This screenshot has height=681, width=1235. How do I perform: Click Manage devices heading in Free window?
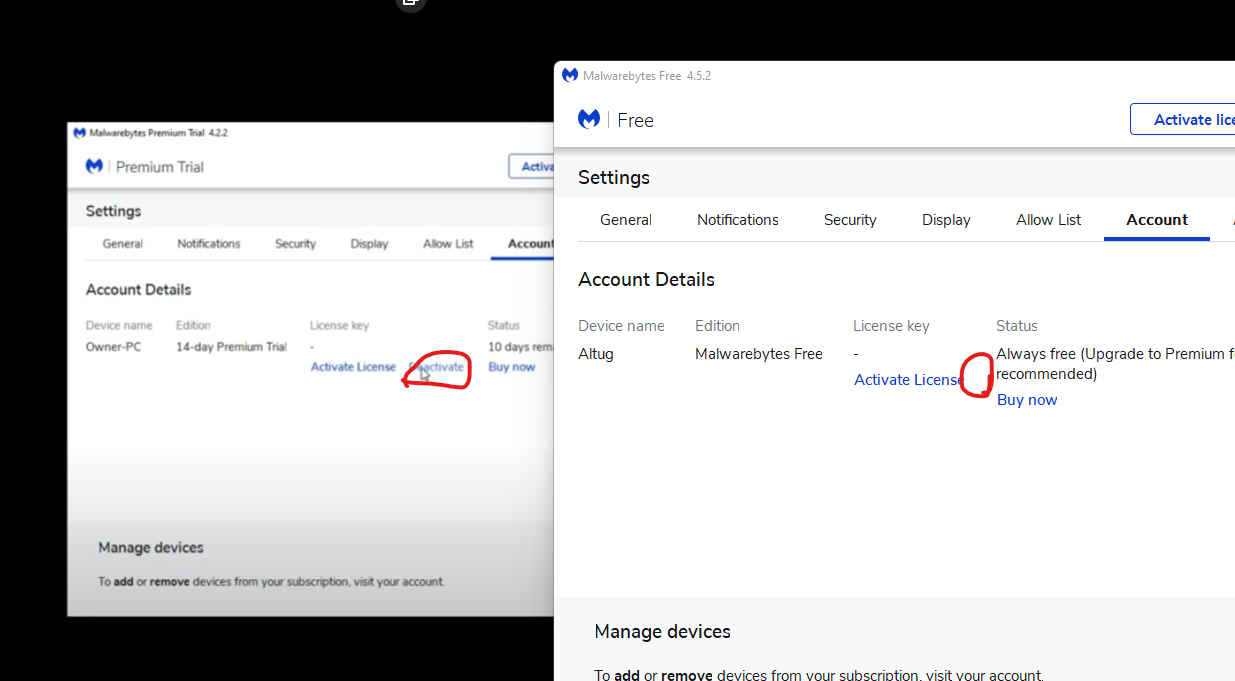662,631
